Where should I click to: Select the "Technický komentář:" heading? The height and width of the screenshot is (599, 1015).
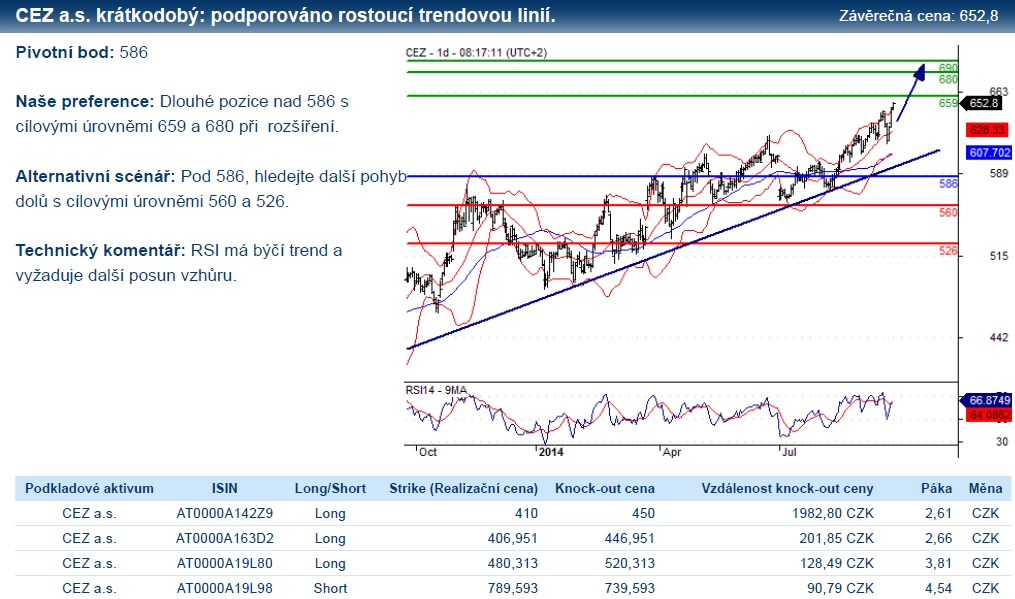100,251
